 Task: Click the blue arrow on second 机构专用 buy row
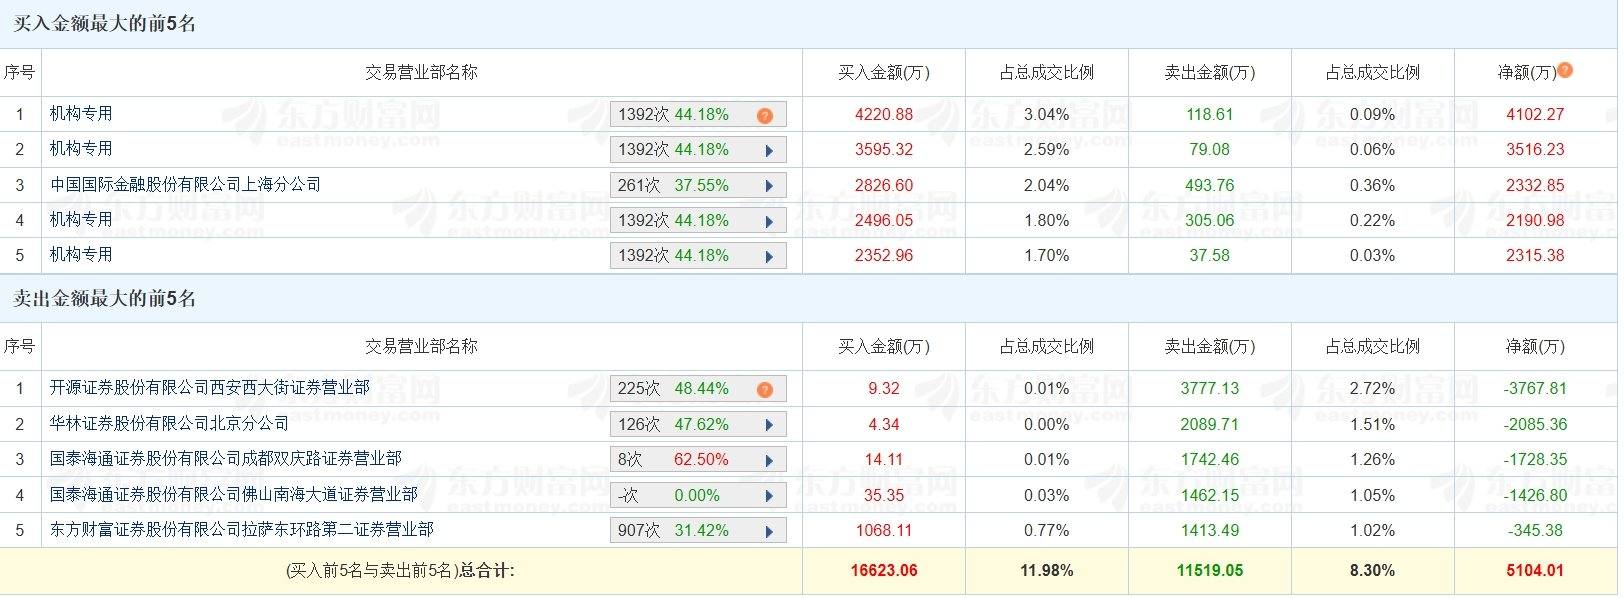(x=770, y=149)
